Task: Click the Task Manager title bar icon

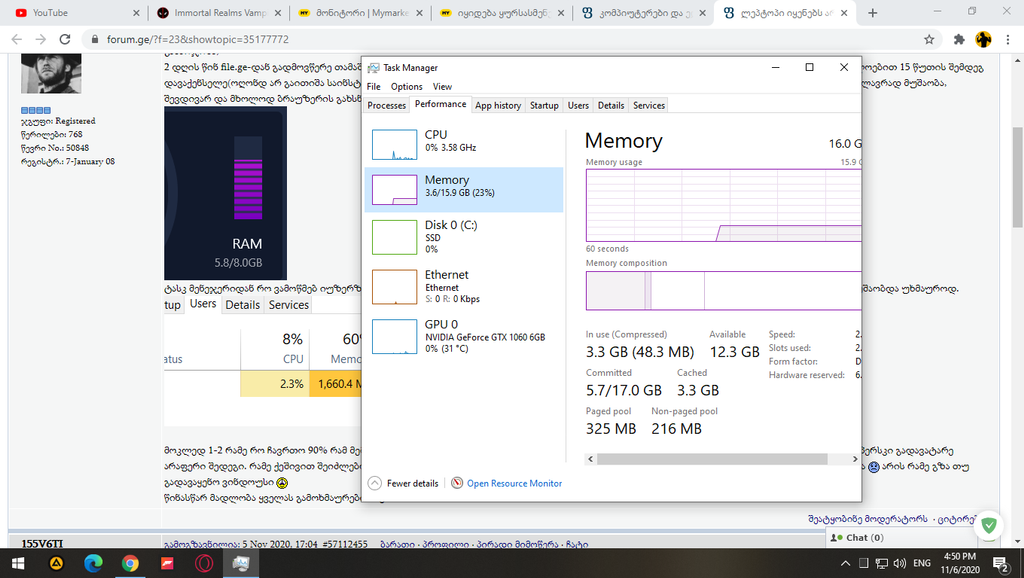Action: click(x=374, y=67)
